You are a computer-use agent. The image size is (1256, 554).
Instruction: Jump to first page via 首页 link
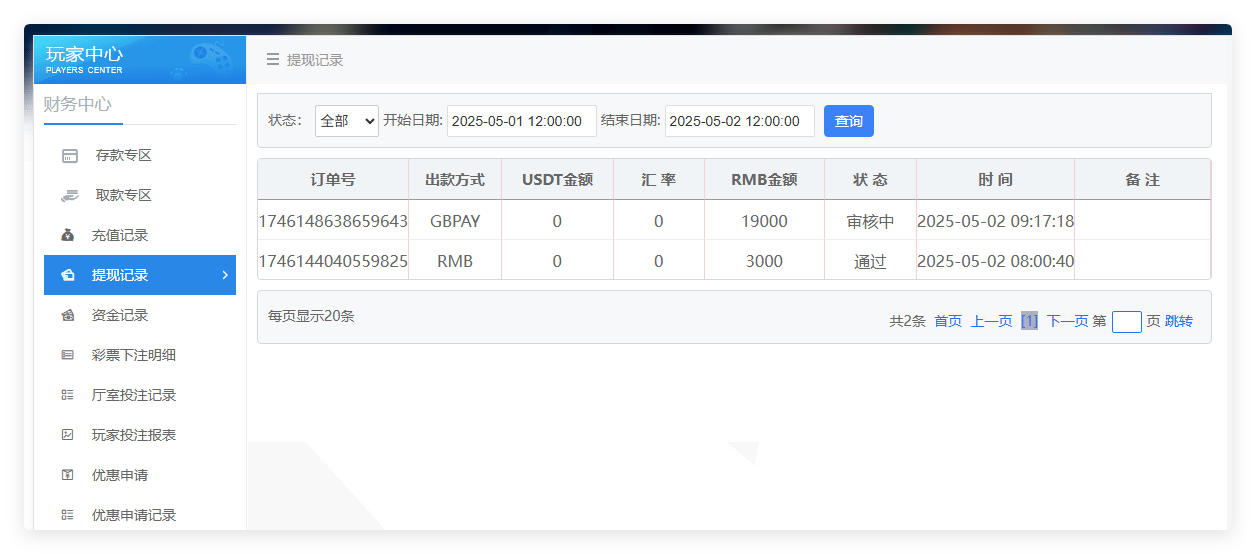pos(948,321)
